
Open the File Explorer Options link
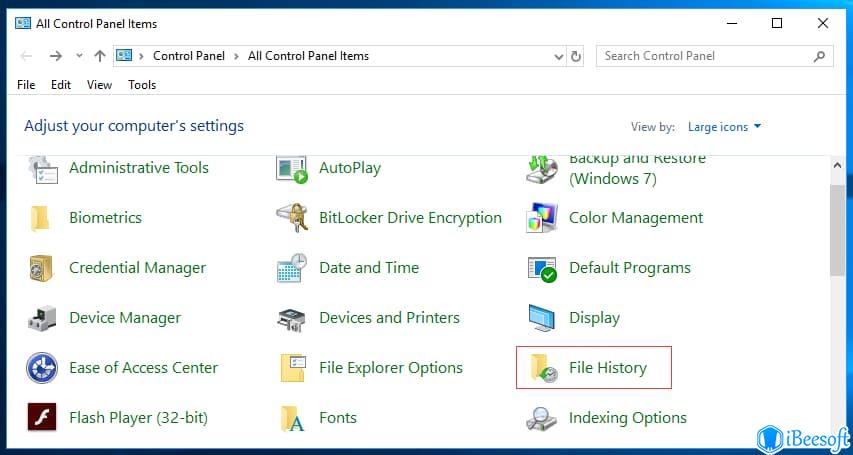(391, 368)
